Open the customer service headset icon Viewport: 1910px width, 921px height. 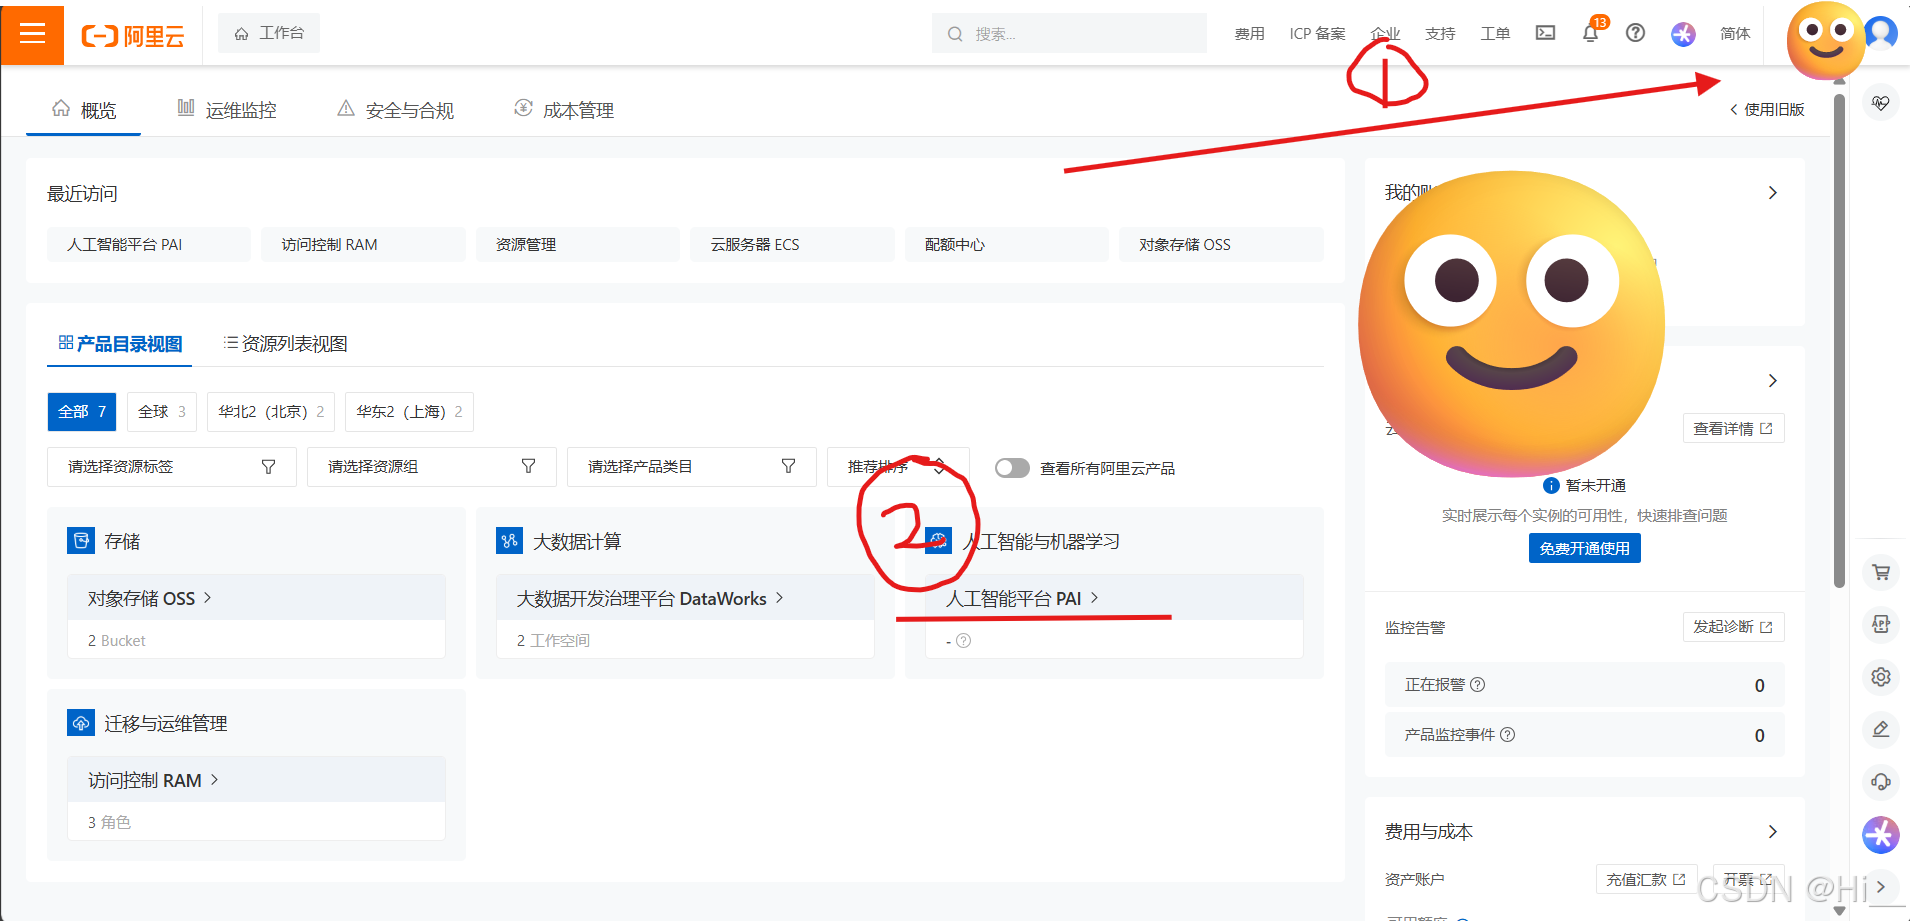click(x=1881, y=781)
